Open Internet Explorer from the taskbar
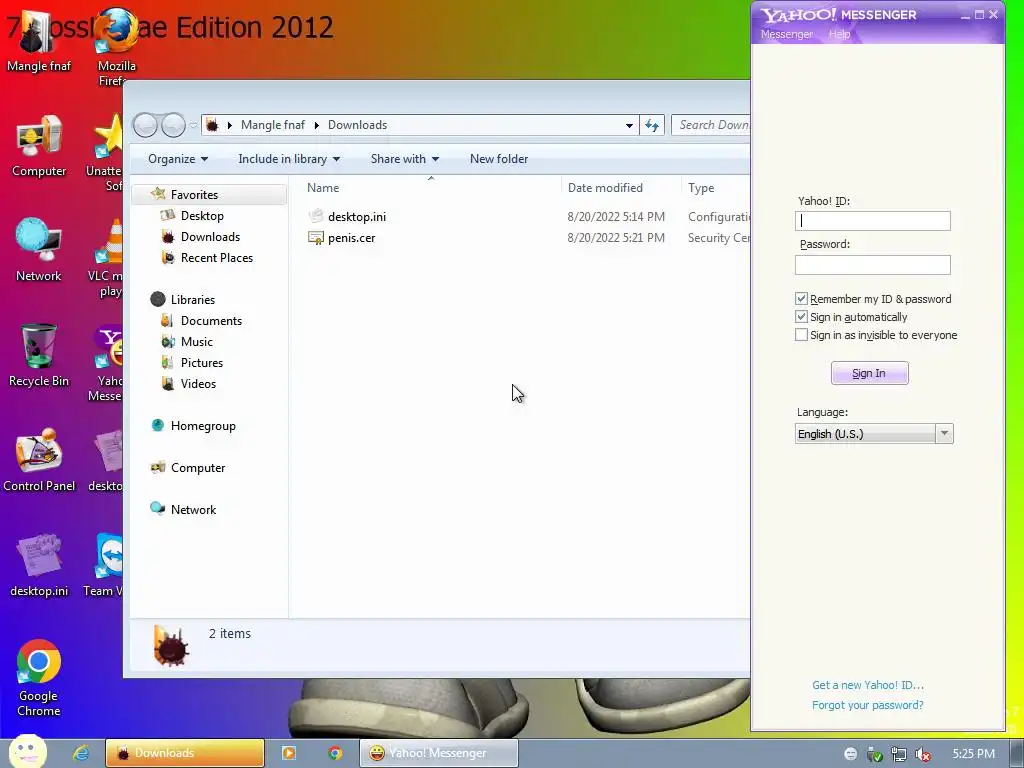1024x768 pixels. pos(81,753)
